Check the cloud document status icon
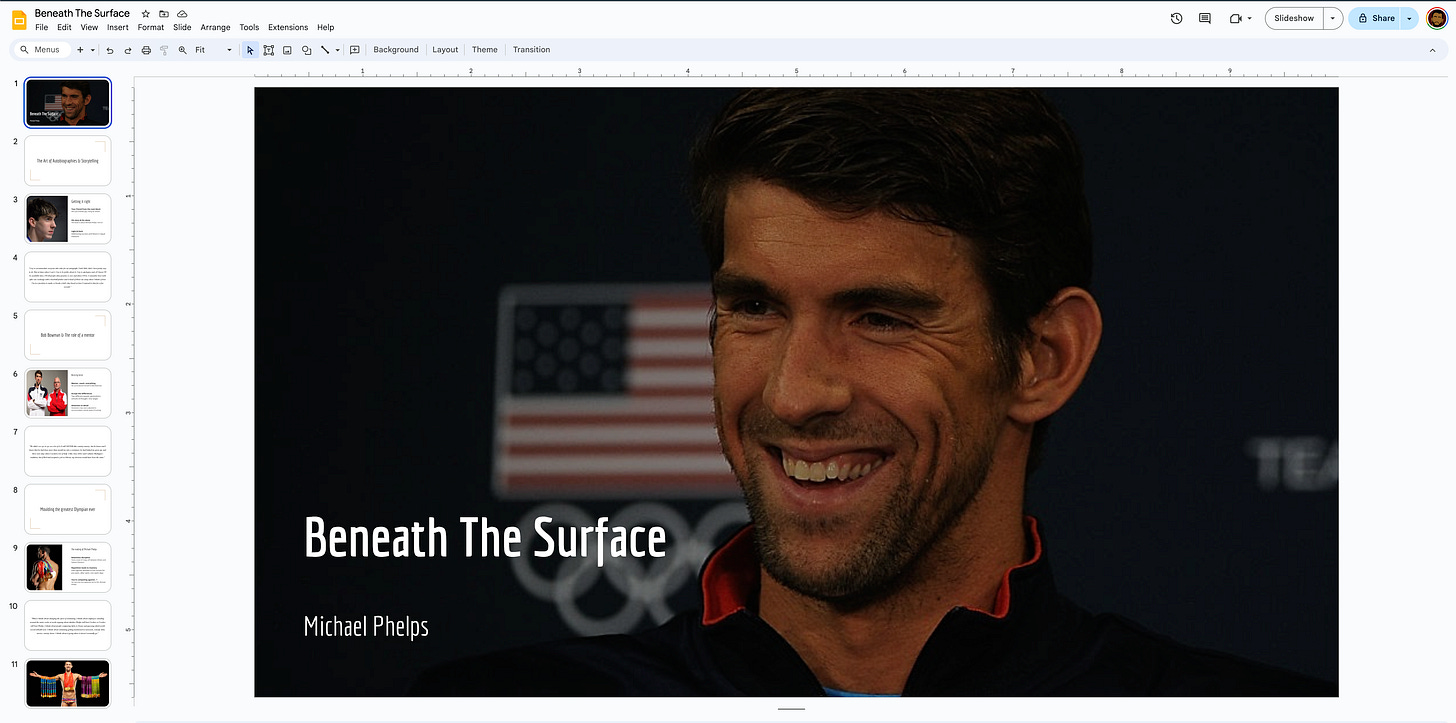The height and width of the screenshot is (723, 1456). (182, 14)
